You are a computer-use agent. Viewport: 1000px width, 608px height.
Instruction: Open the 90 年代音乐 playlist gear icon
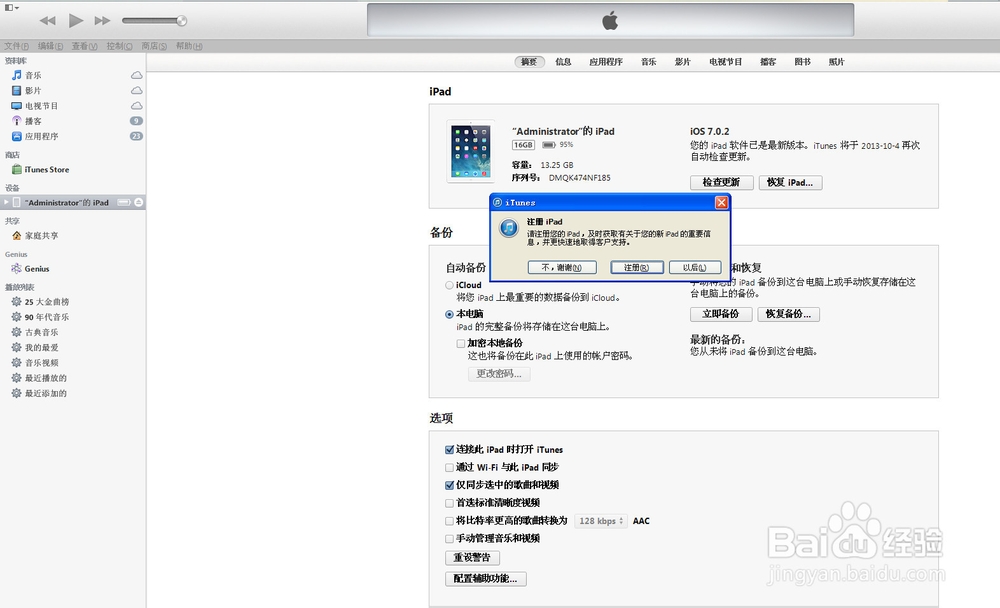pyautogui.click(x=17, y=317)
